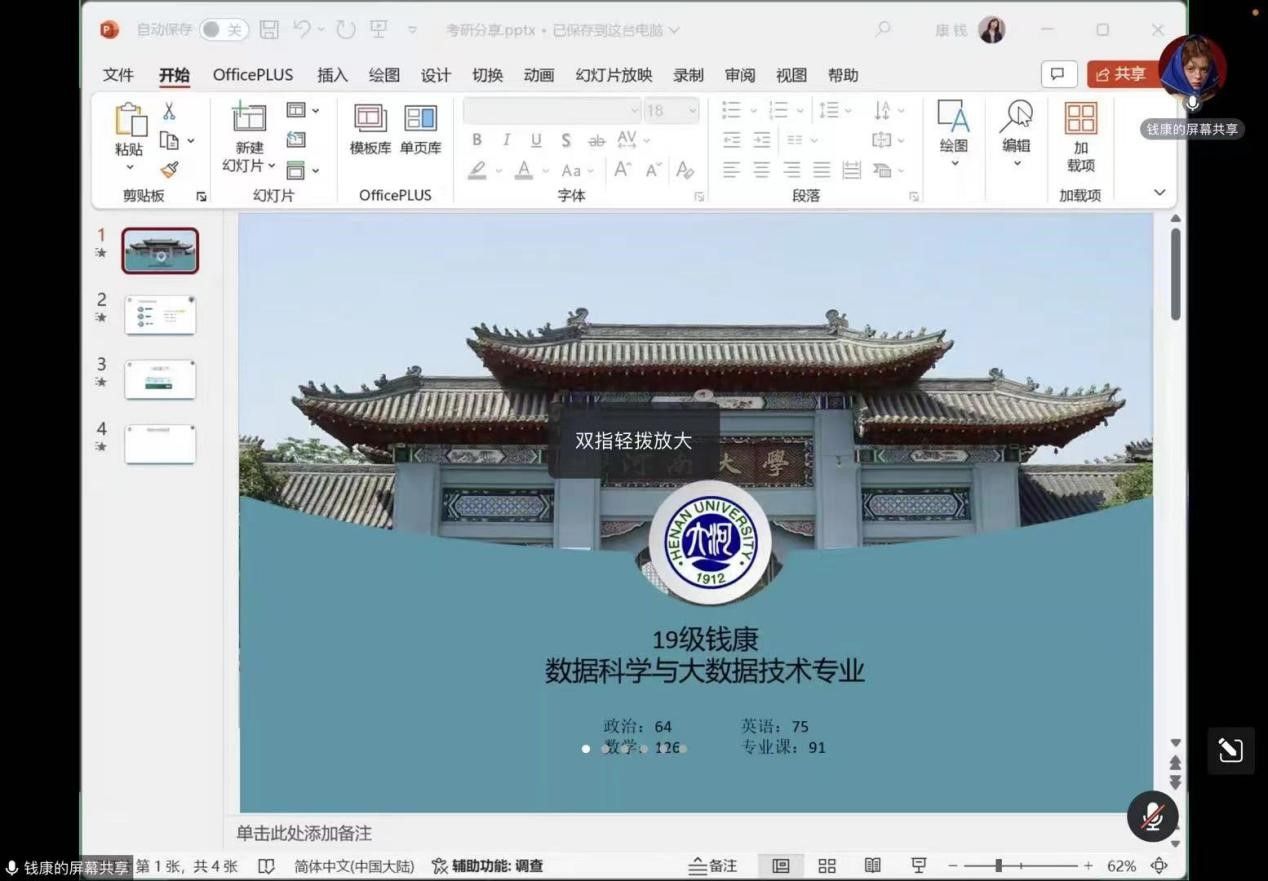Toggle the AutoSave switch

pos(223,30)
